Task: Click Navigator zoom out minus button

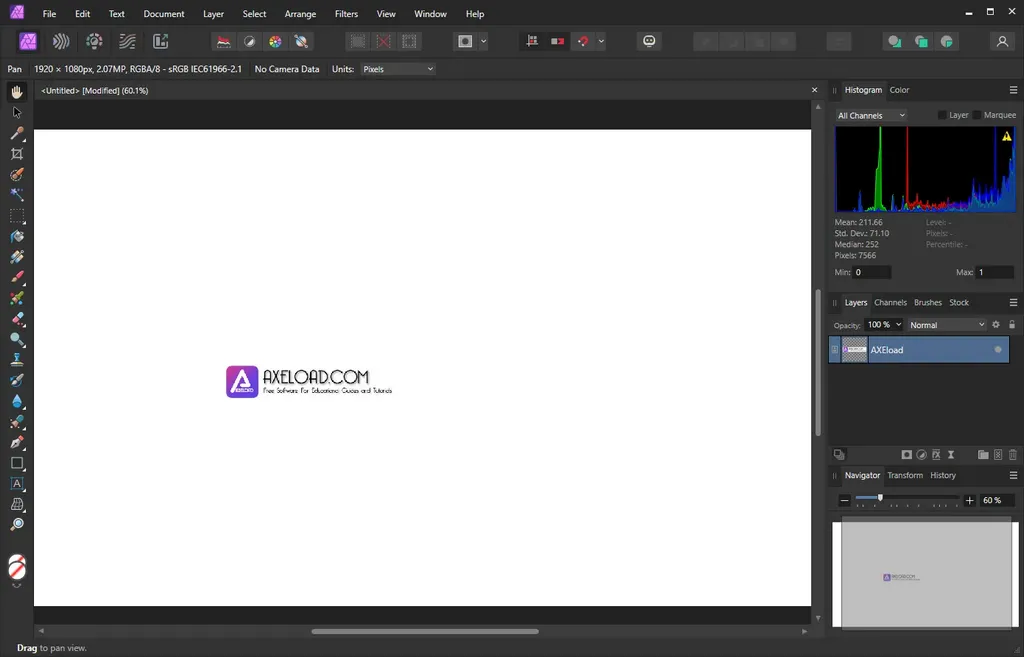Action: click(x=844, y=500)
